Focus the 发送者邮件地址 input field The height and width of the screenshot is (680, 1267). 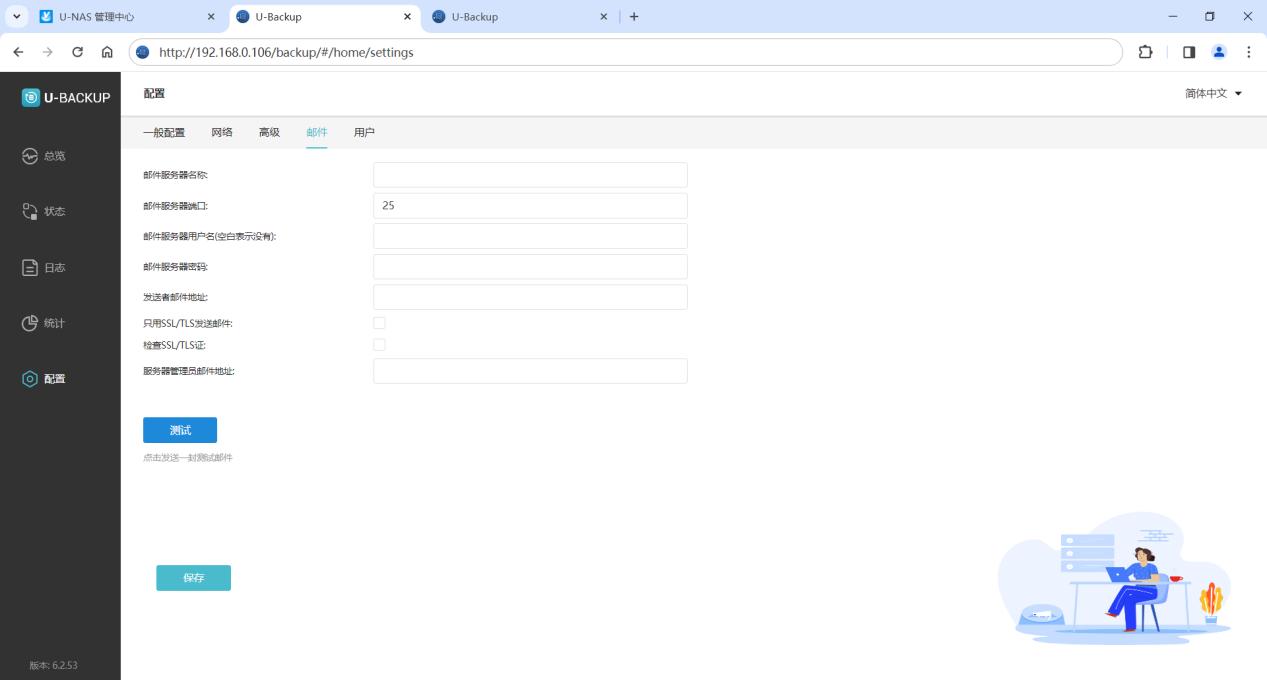point(530,297)
